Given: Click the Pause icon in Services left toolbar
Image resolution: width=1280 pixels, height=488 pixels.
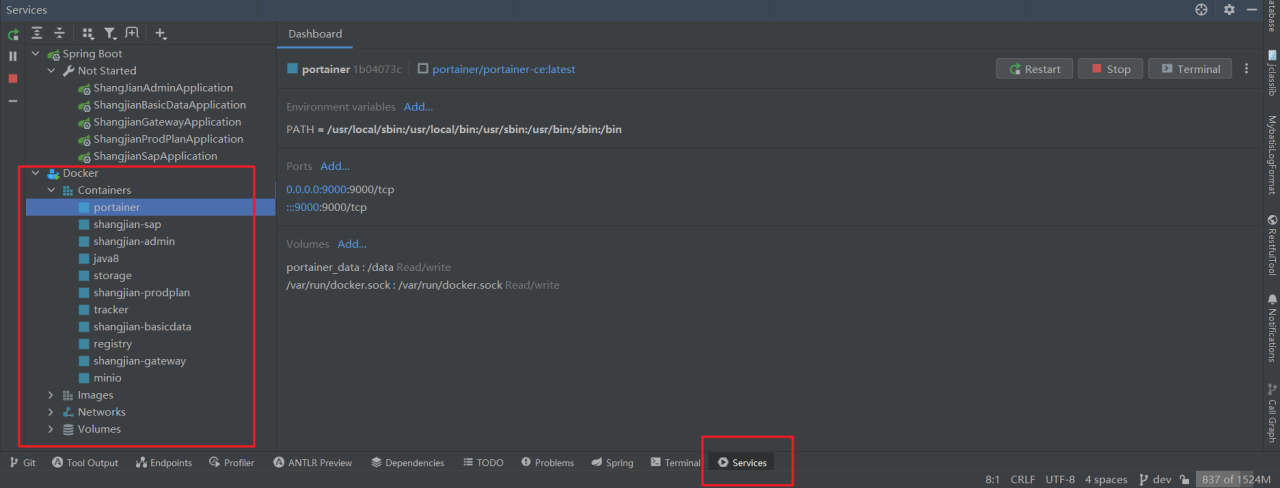Looking at the screenshot, I should [13, 56].
